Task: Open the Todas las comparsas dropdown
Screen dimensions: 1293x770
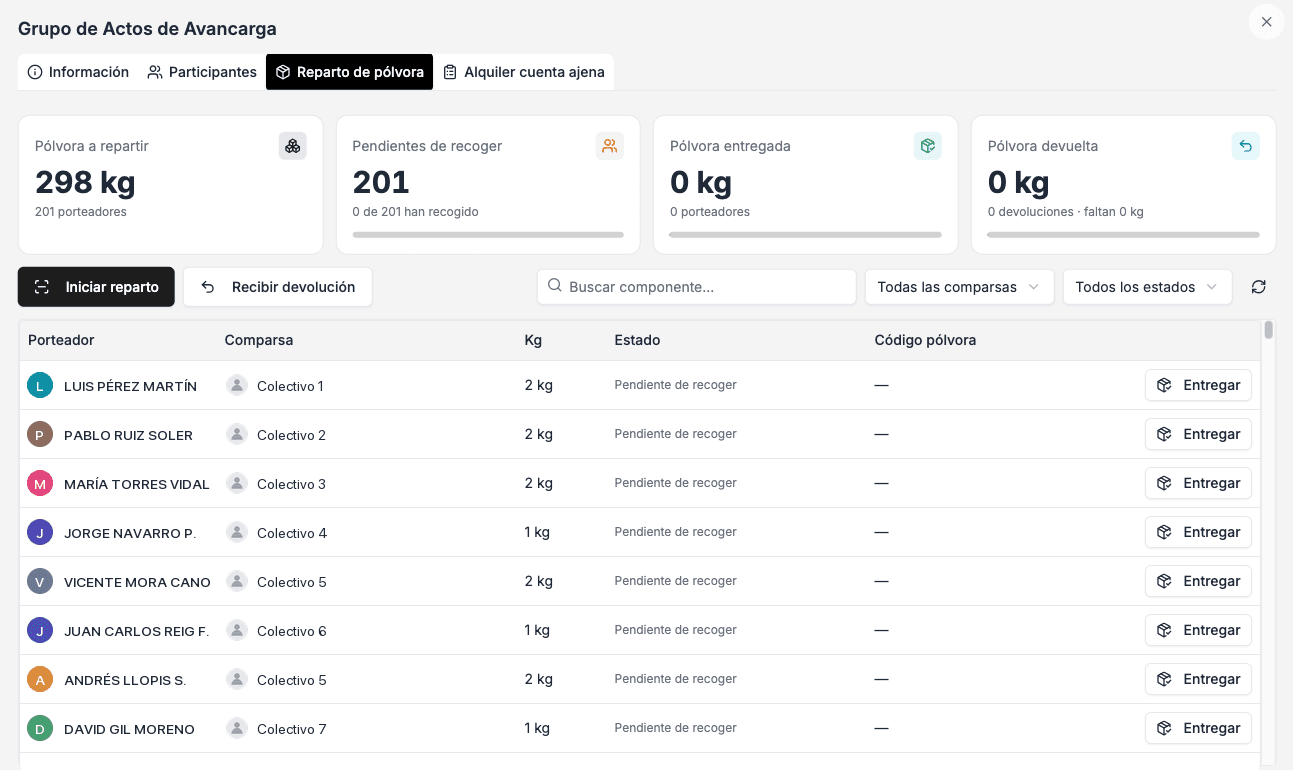Action: tap(960, 287)
